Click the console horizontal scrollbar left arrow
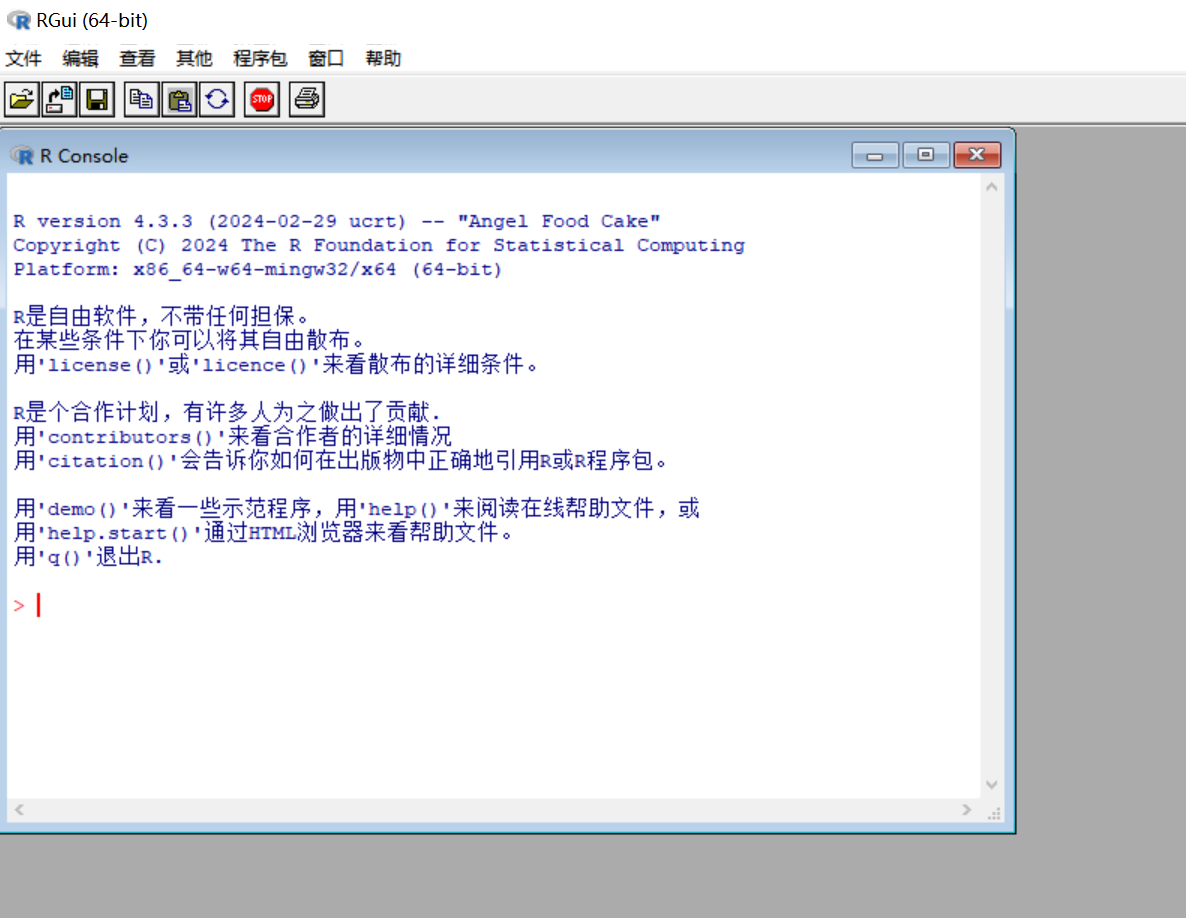This screenshot has height=918, width=1186. pos(19,810)
